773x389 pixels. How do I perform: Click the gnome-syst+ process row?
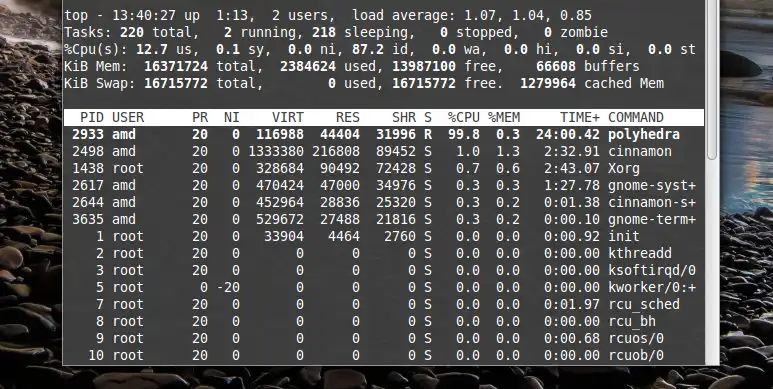pyautogui.click(x=384, y=185)
